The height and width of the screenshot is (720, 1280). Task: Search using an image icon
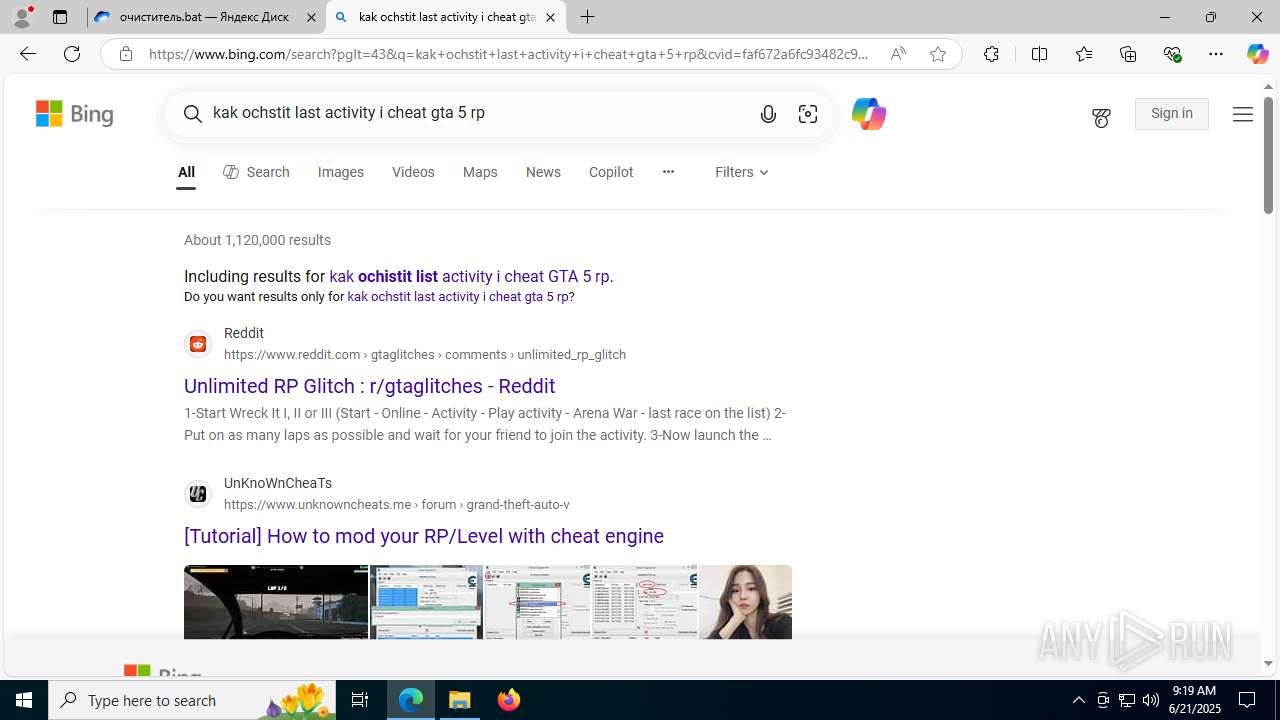808,114
